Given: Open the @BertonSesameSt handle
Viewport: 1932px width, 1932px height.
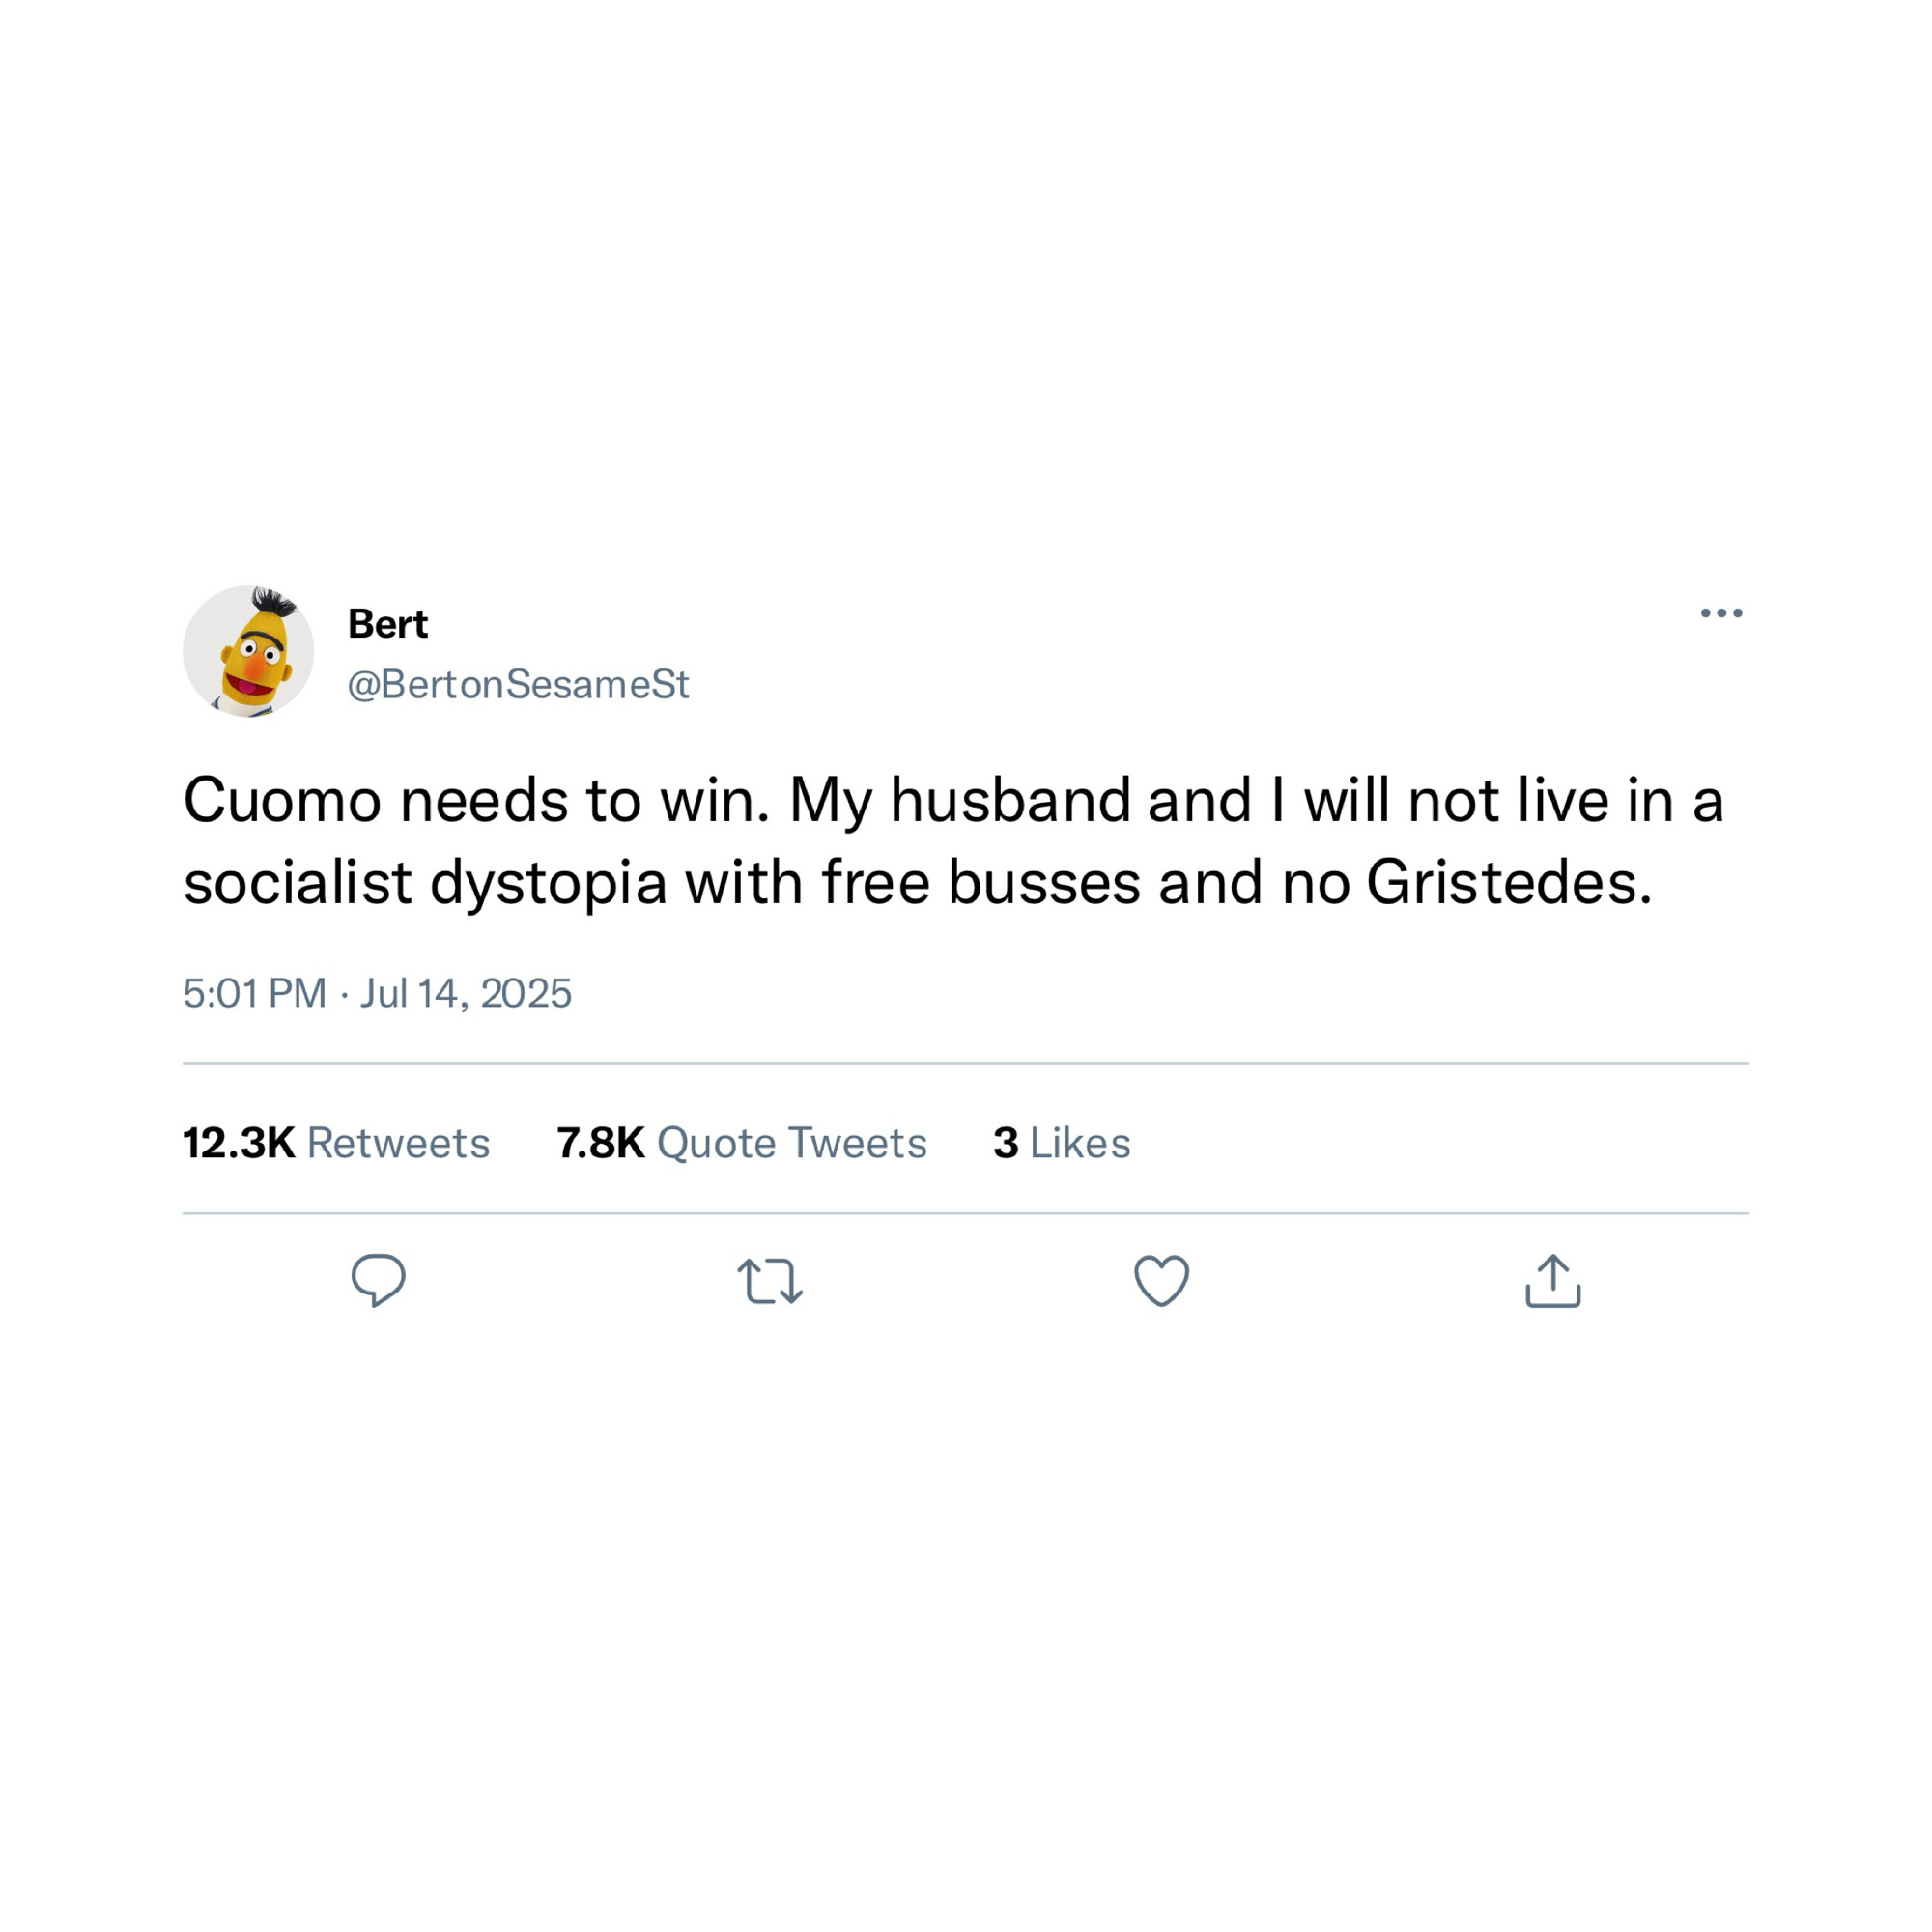Looking at the screenshot, I should point(518,685).
